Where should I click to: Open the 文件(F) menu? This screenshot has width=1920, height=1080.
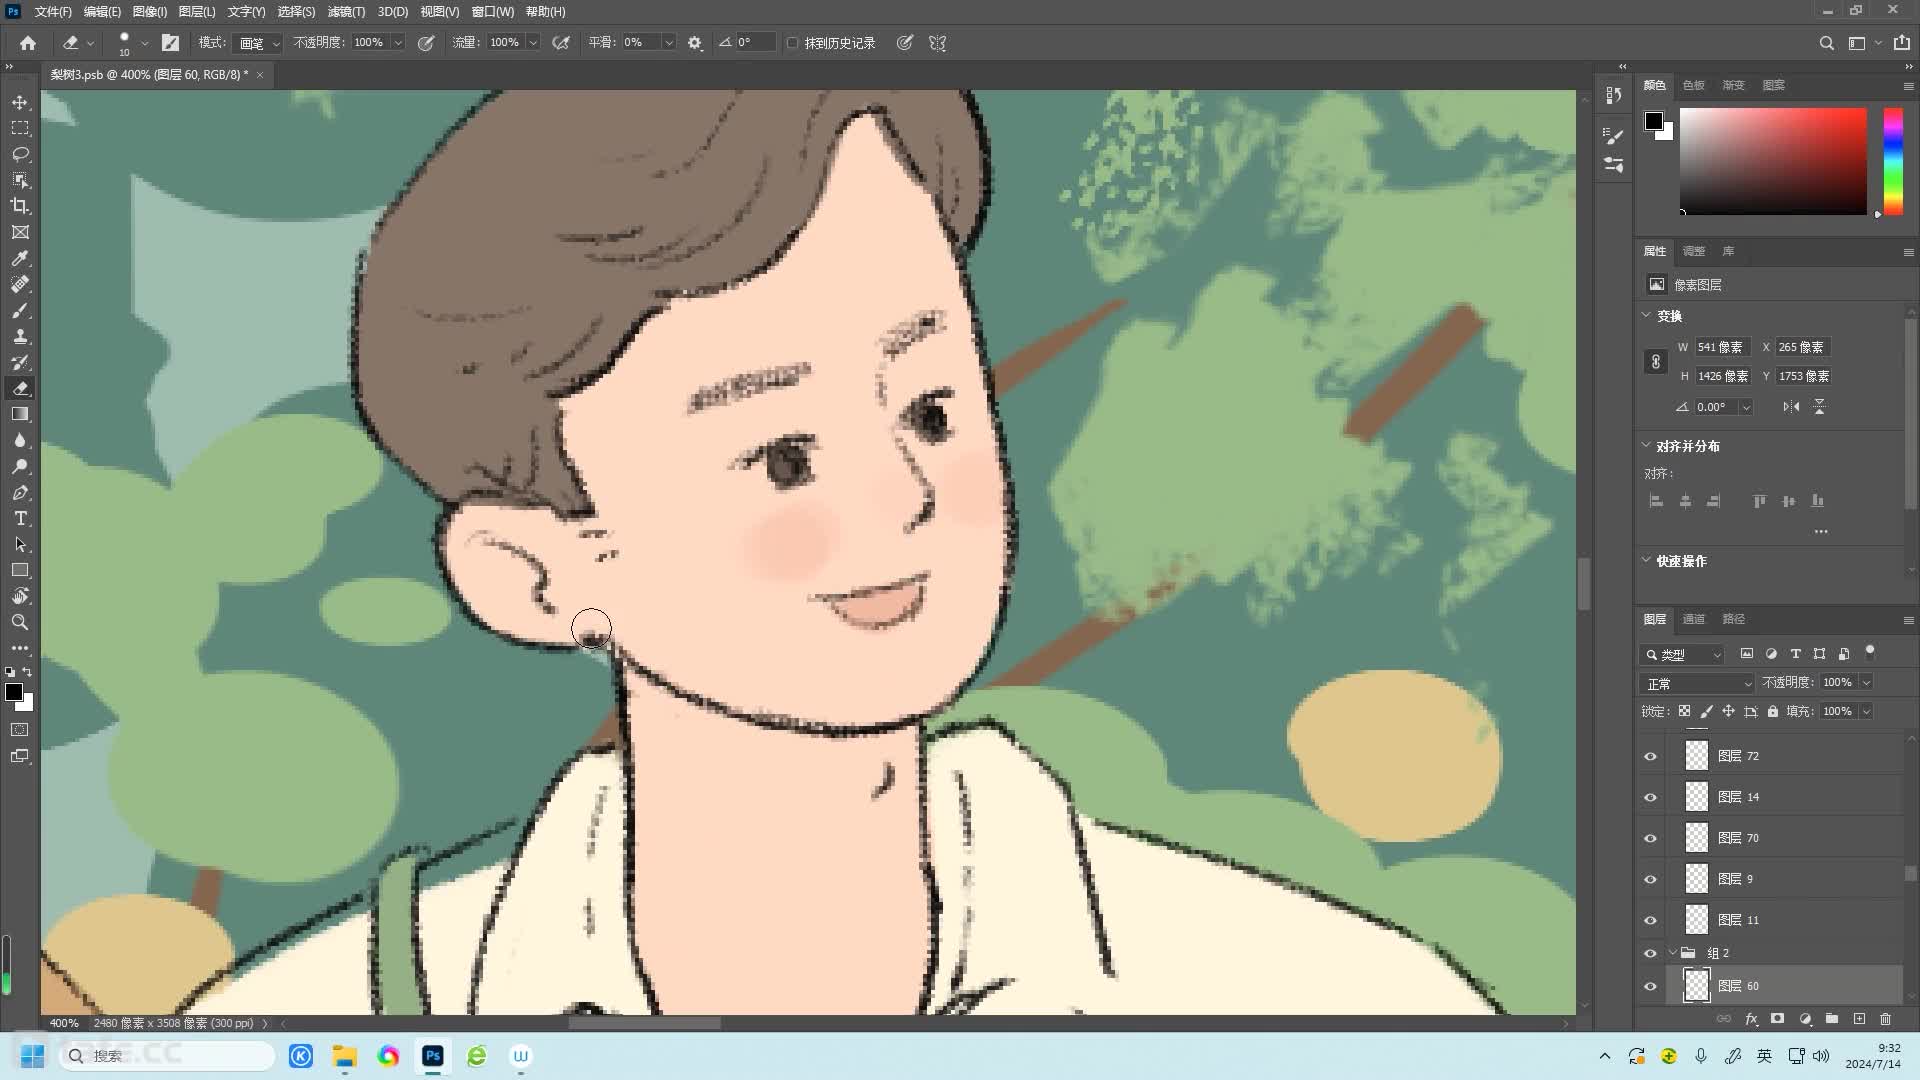[53, 11]
